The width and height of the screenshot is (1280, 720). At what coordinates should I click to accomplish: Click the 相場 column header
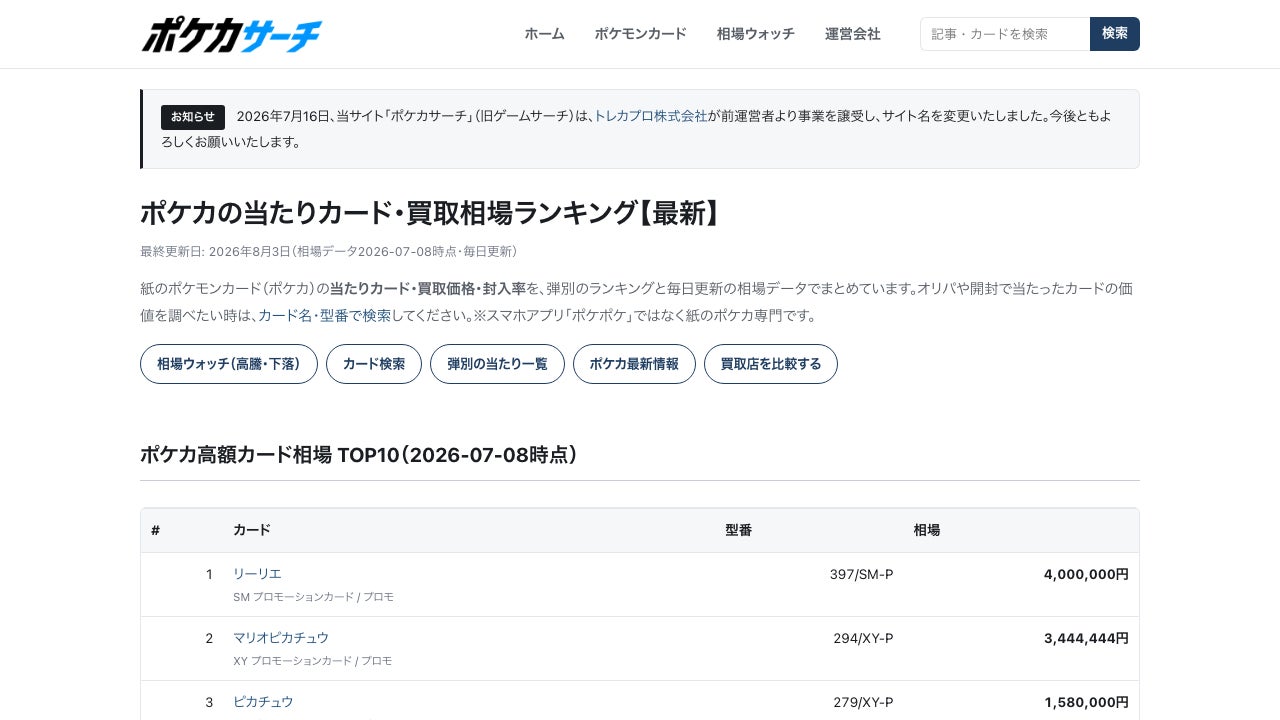[927, 530]
